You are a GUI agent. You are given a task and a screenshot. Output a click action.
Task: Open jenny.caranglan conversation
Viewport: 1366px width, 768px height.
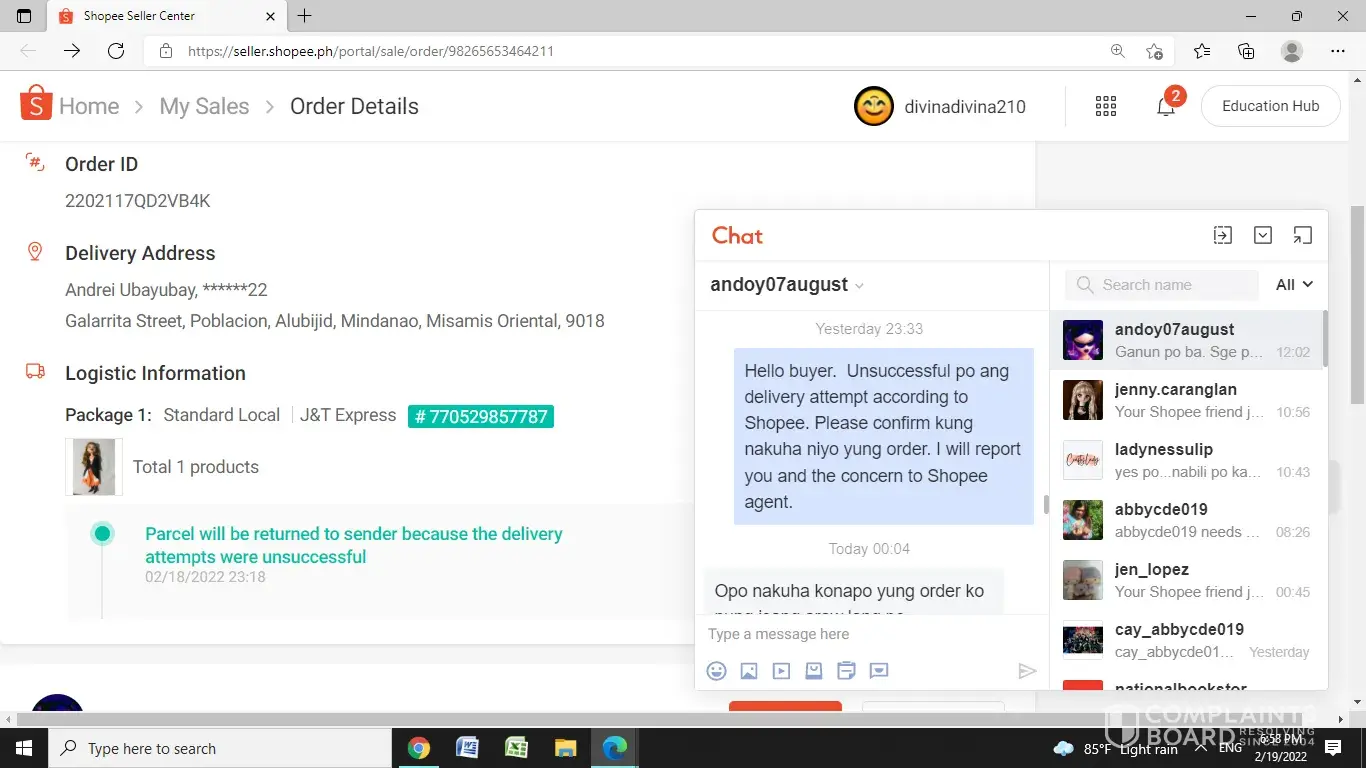(x=1186, y=400)
